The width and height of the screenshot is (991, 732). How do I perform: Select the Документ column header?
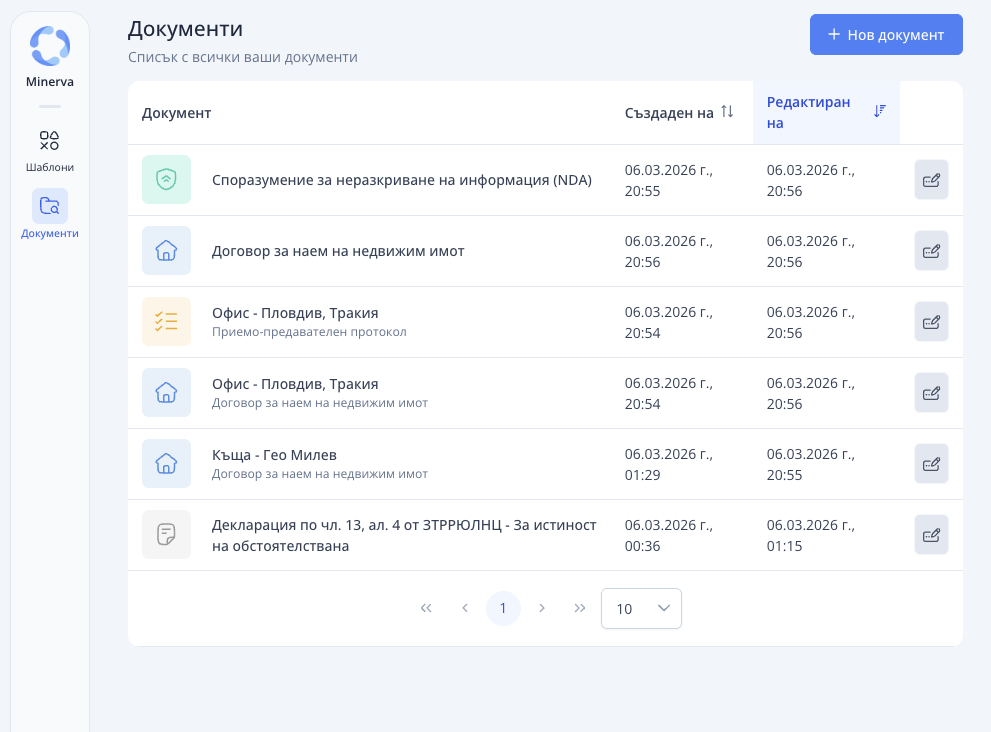tap(175, 112)
